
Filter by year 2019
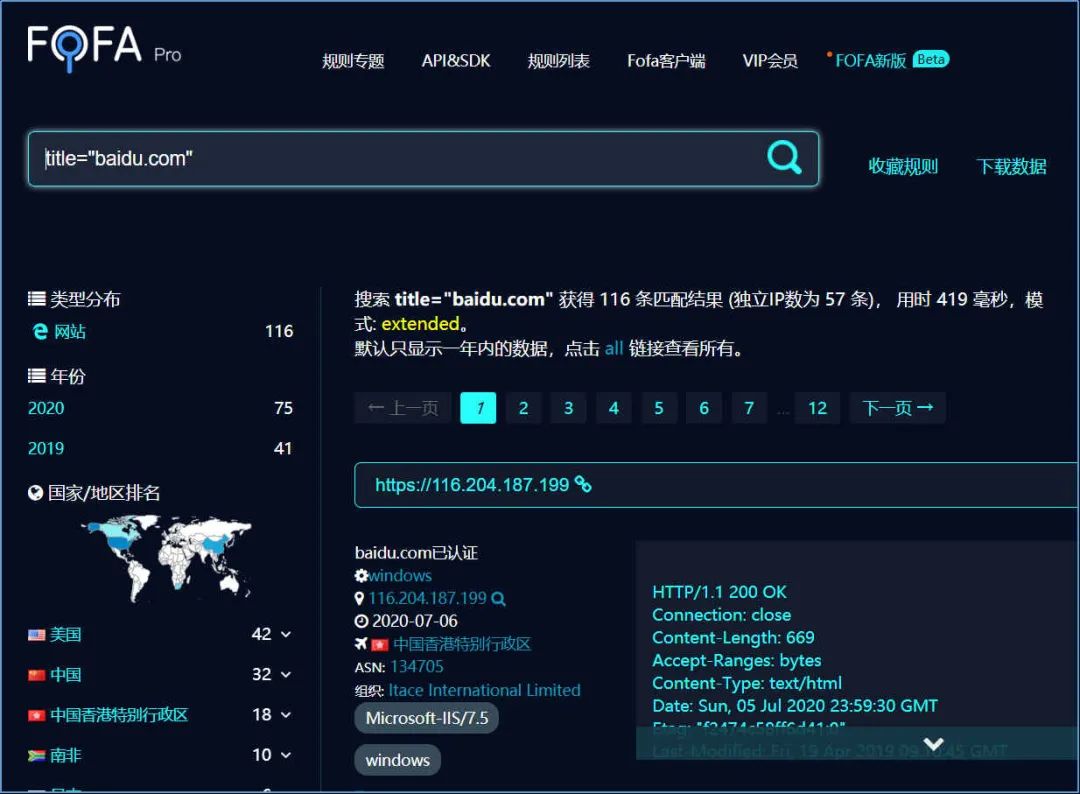[46, 449]
